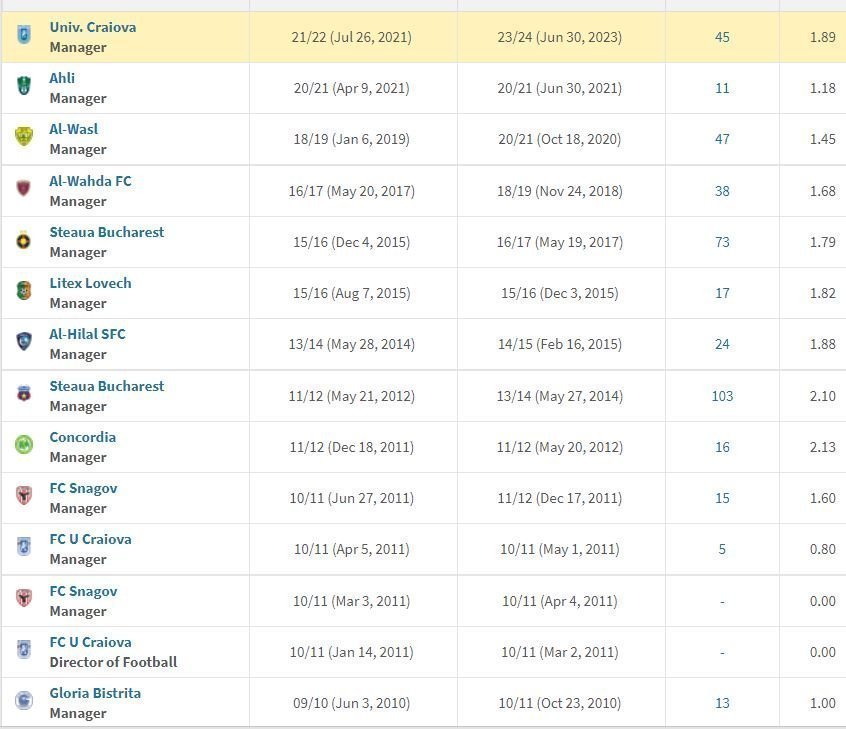Click the 15 matches link for FC Snagov

point(722,498)
